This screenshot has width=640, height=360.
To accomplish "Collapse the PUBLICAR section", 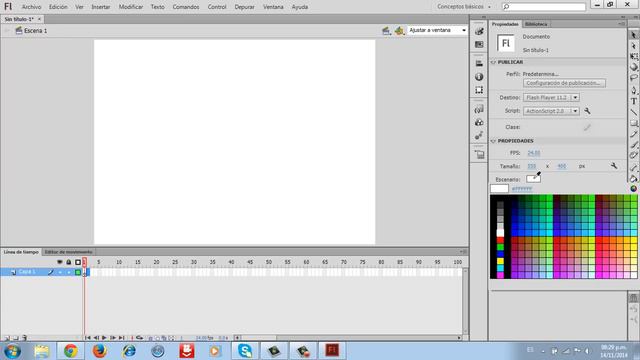I will tap(493, 62).
